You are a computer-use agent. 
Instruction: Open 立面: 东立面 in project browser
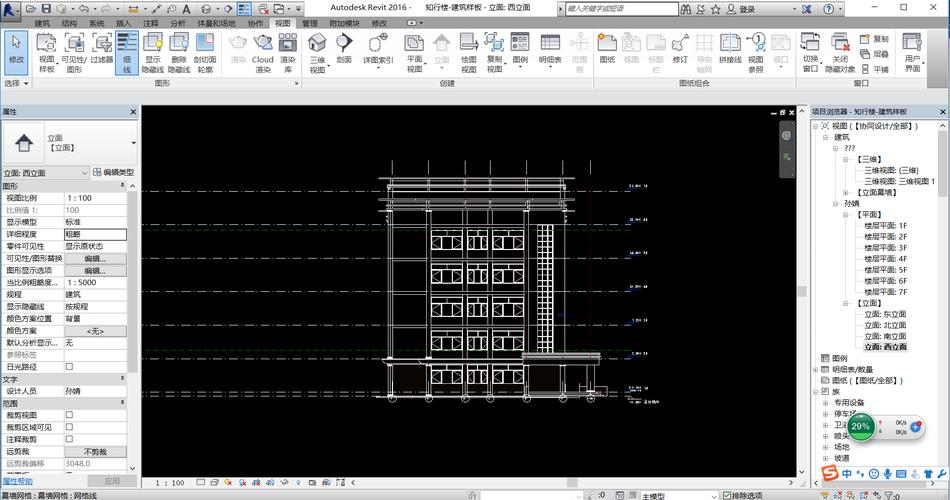tap(885, 314)
